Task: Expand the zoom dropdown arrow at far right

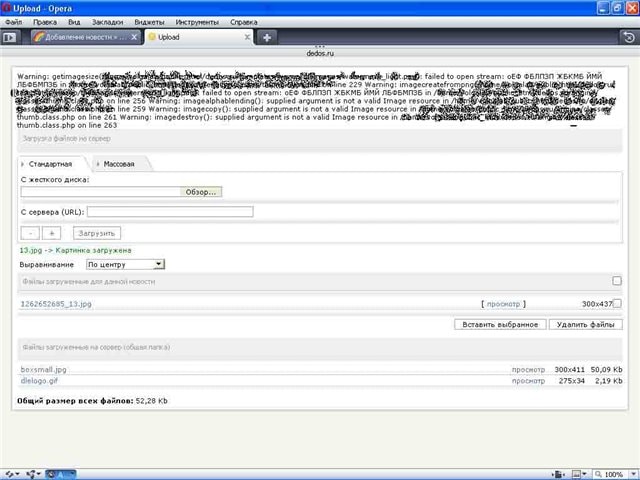Action: (634, 474)
